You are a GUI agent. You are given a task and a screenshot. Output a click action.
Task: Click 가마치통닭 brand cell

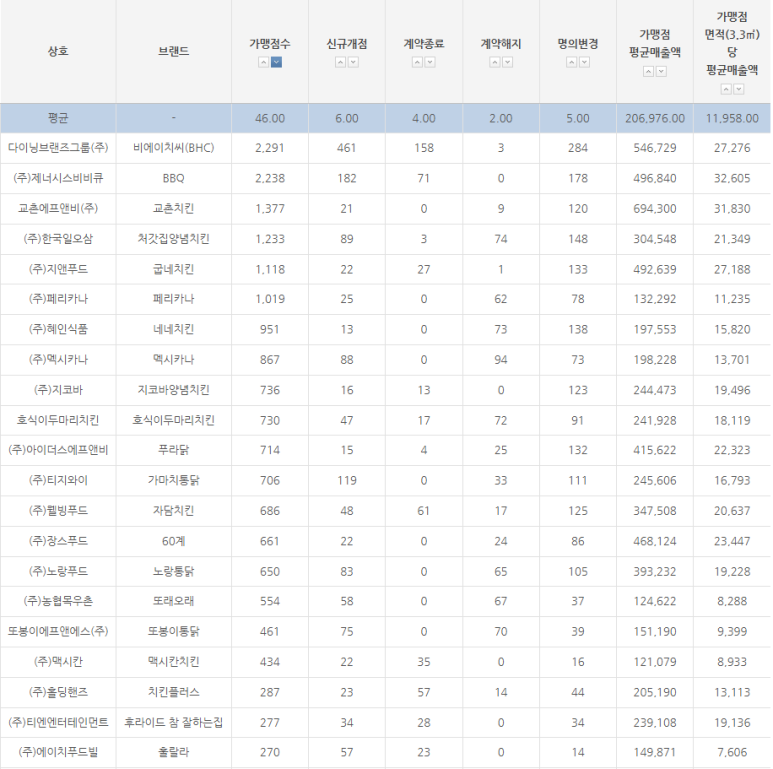click(x=174, y=480)
